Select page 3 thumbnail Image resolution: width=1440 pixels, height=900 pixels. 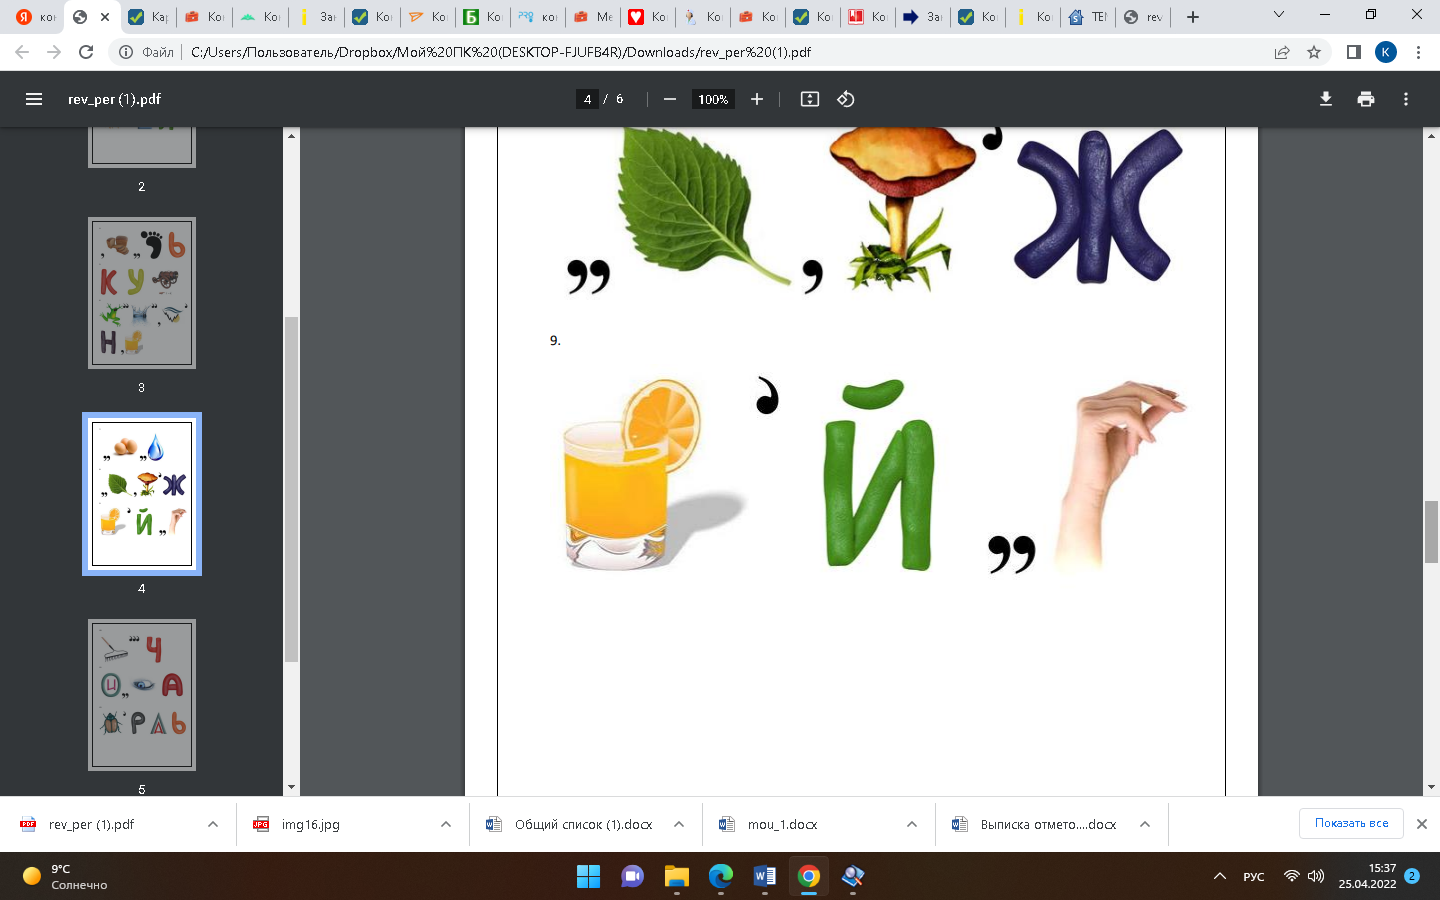pos(142,293)
